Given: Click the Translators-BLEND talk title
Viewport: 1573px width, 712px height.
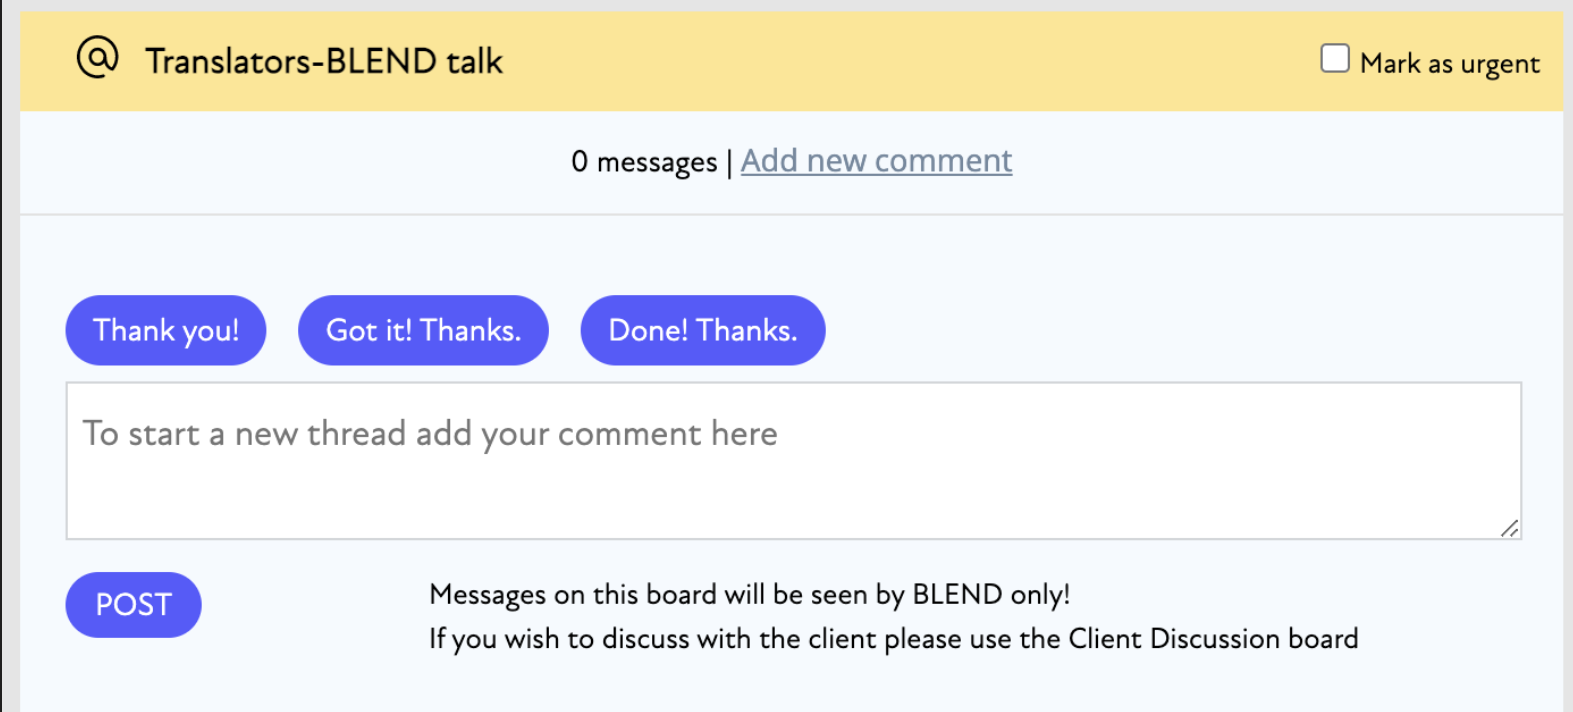Looking at the screenshot, I should (324, 61).
